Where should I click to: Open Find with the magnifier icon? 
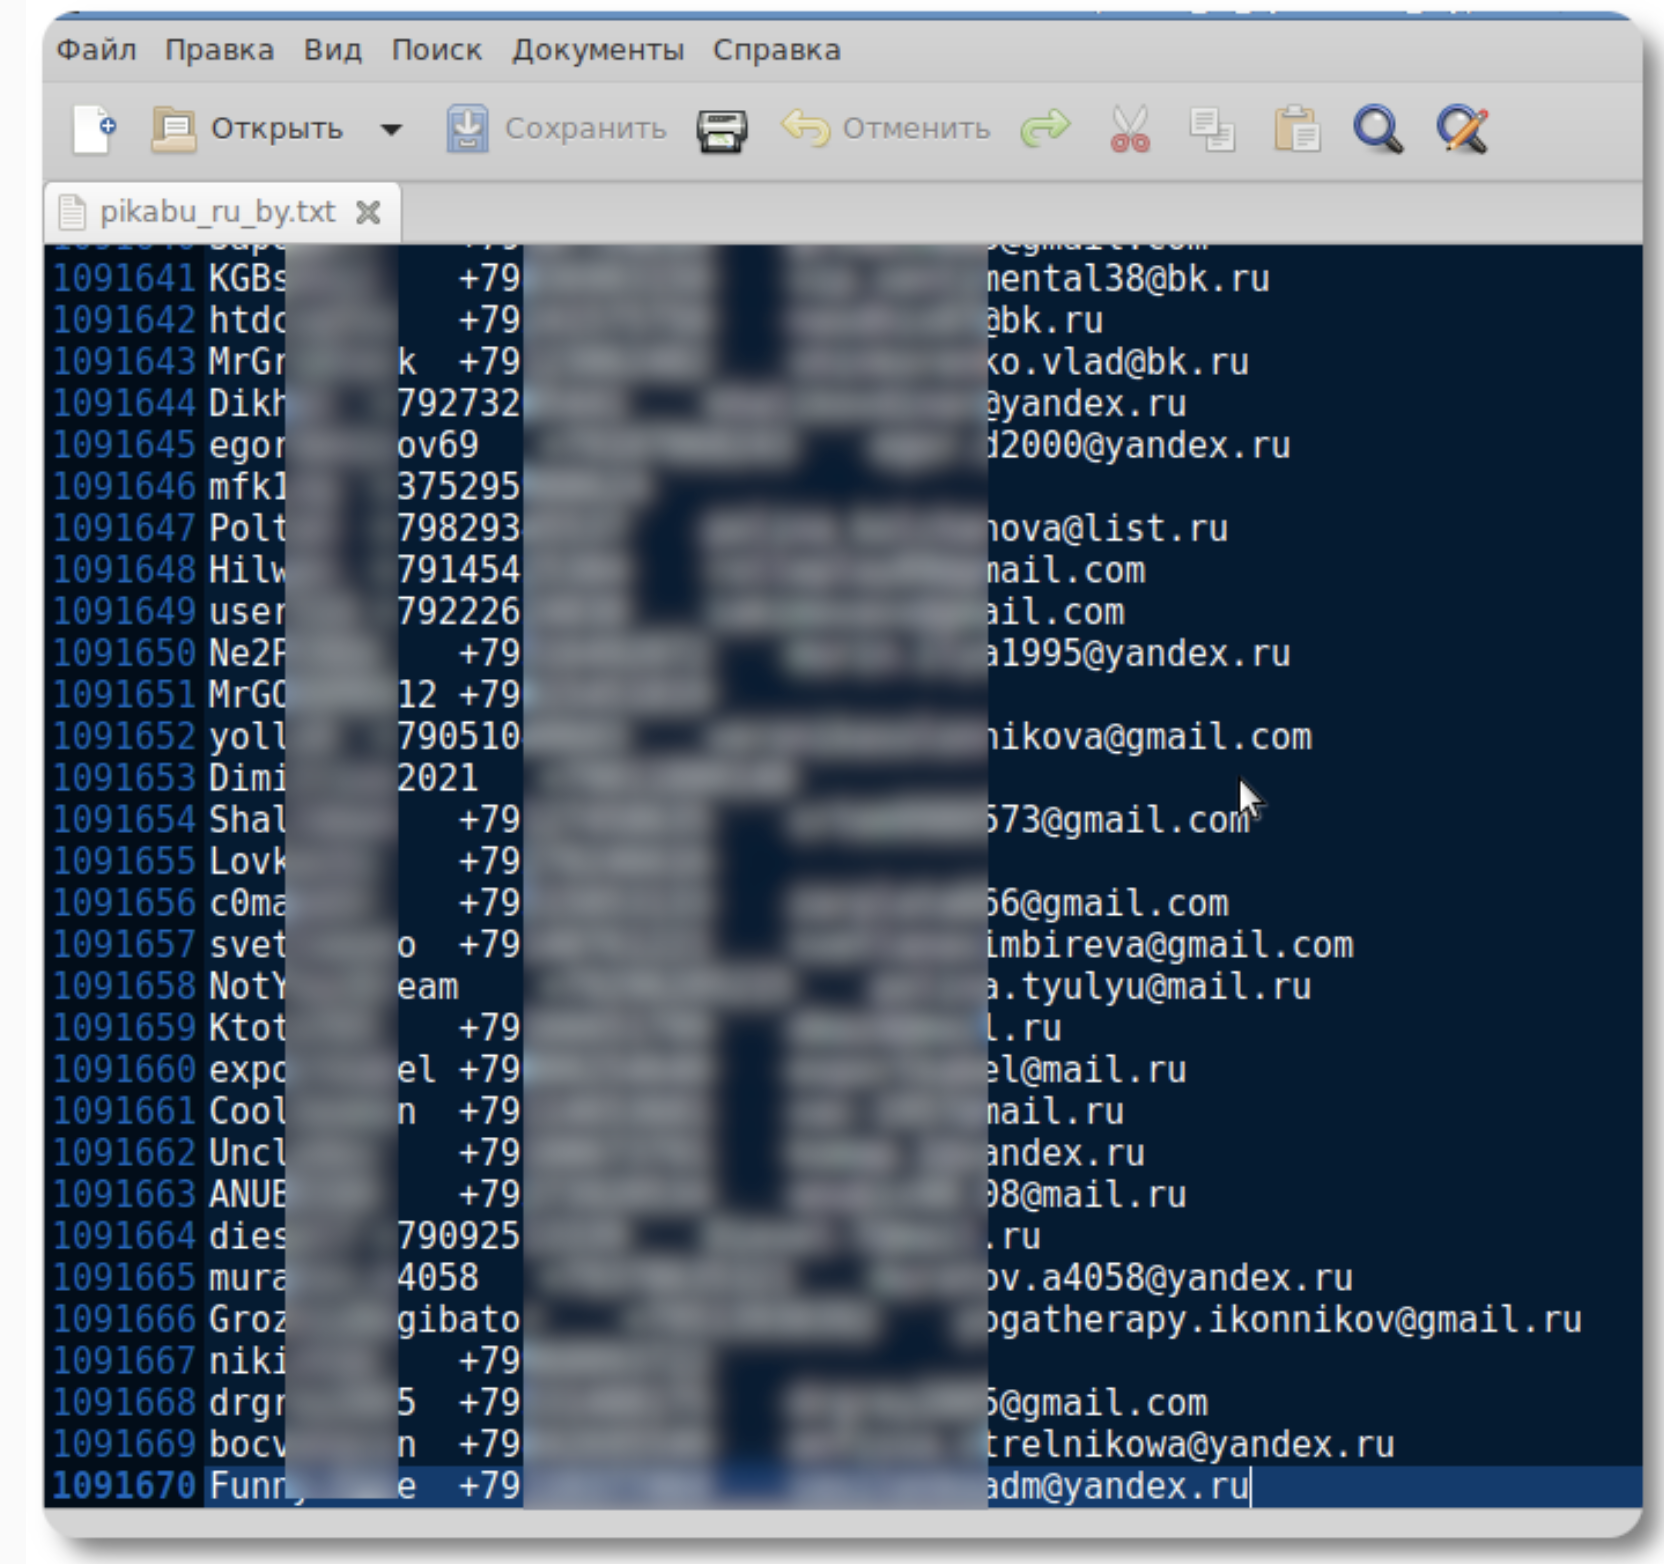pyautogui.click(x=1378, y=129)
